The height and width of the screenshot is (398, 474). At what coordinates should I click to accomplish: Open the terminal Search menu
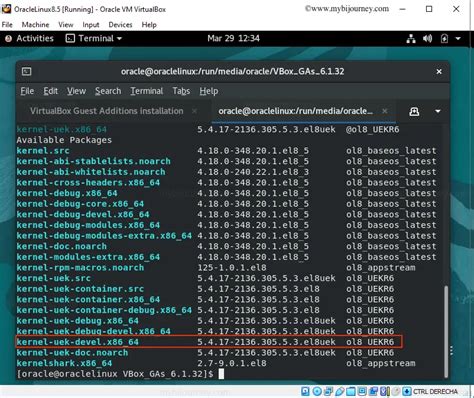[x=108, y=91]
